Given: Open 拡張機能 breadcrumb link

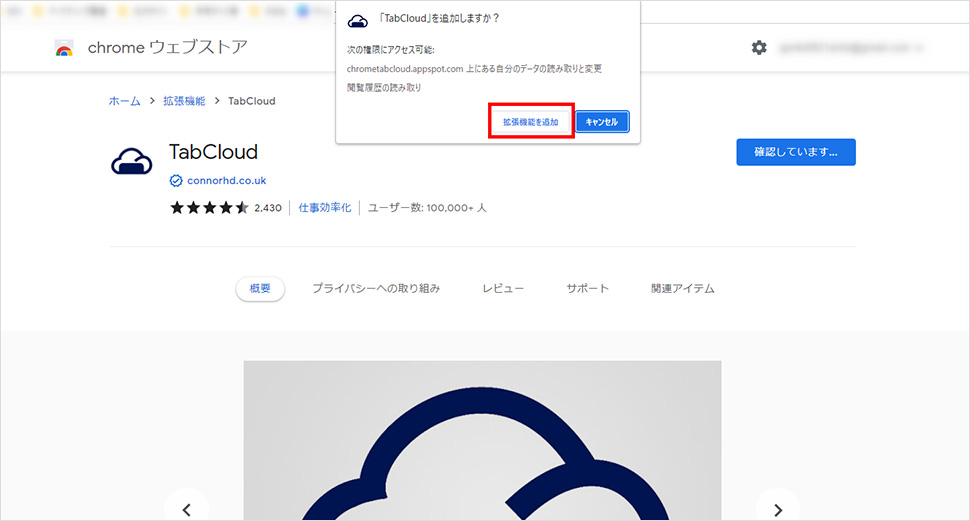Looking at the screenshot, I should coord(184,101).
